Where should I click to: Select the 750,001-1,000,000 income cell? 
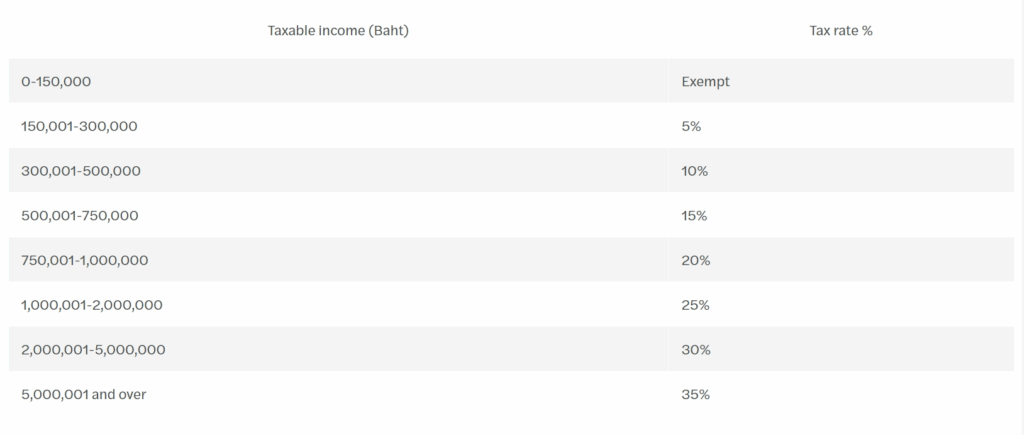point(338,260)
